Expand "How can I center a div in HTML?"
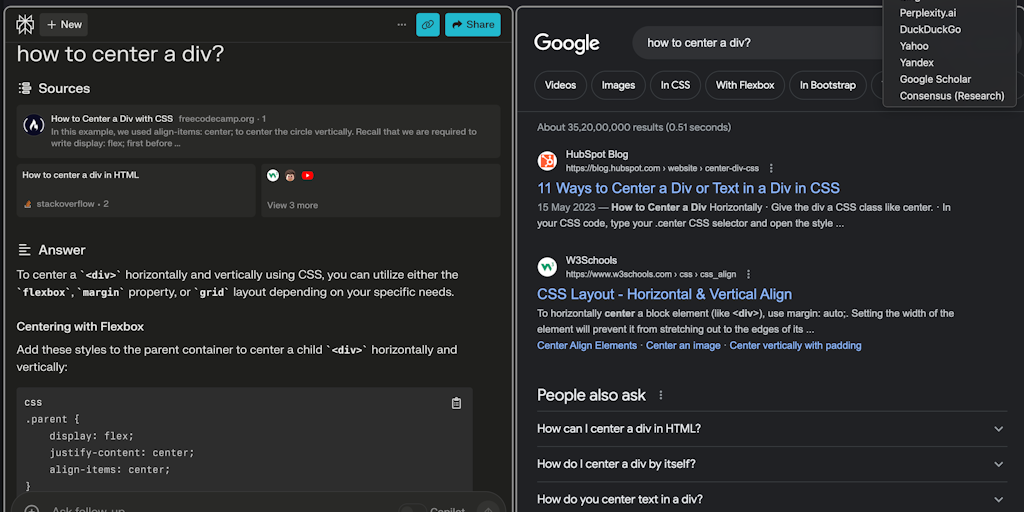 (x=998, y=429)
